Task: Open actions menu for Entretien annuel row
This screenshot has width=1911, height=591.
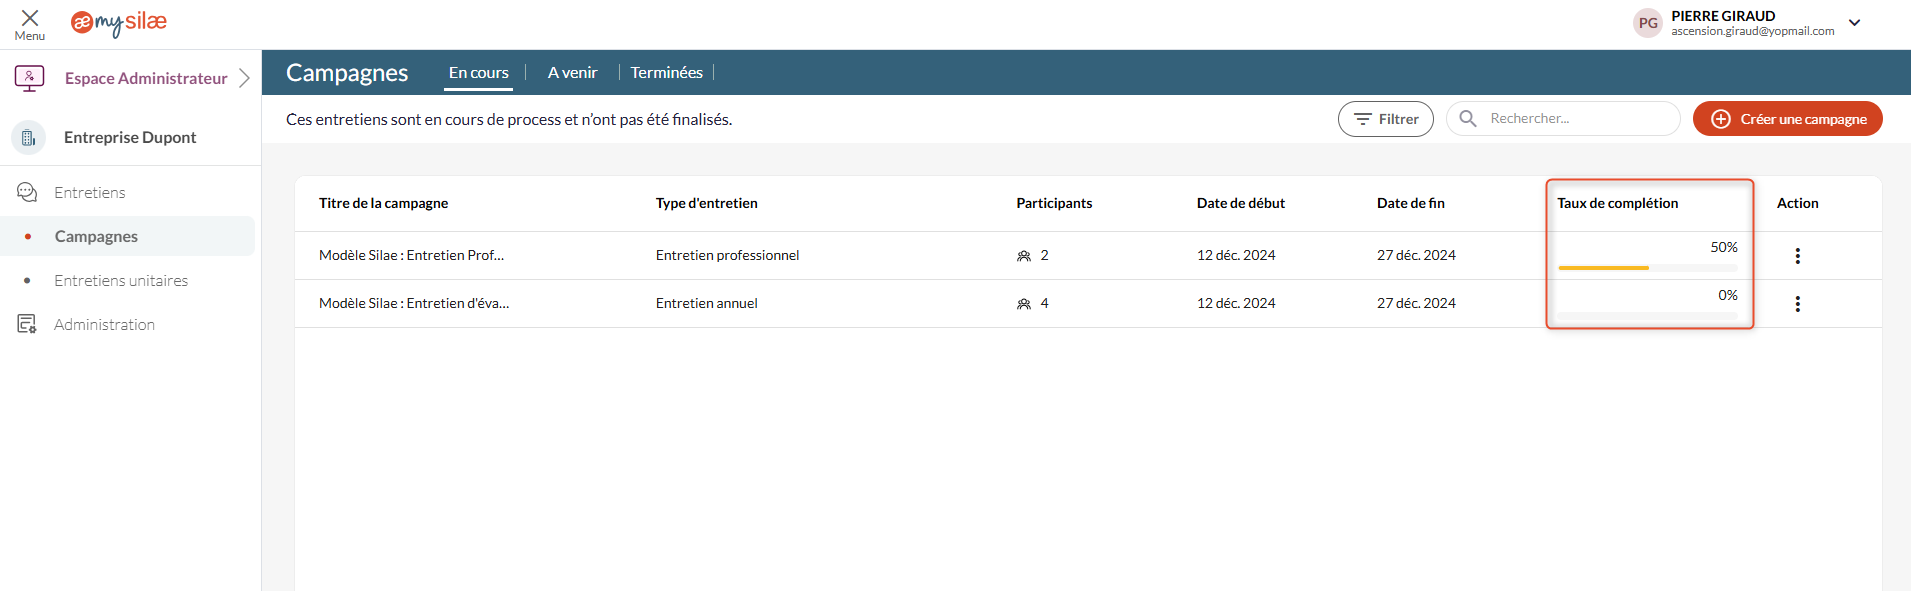Action: point(1798,304)
